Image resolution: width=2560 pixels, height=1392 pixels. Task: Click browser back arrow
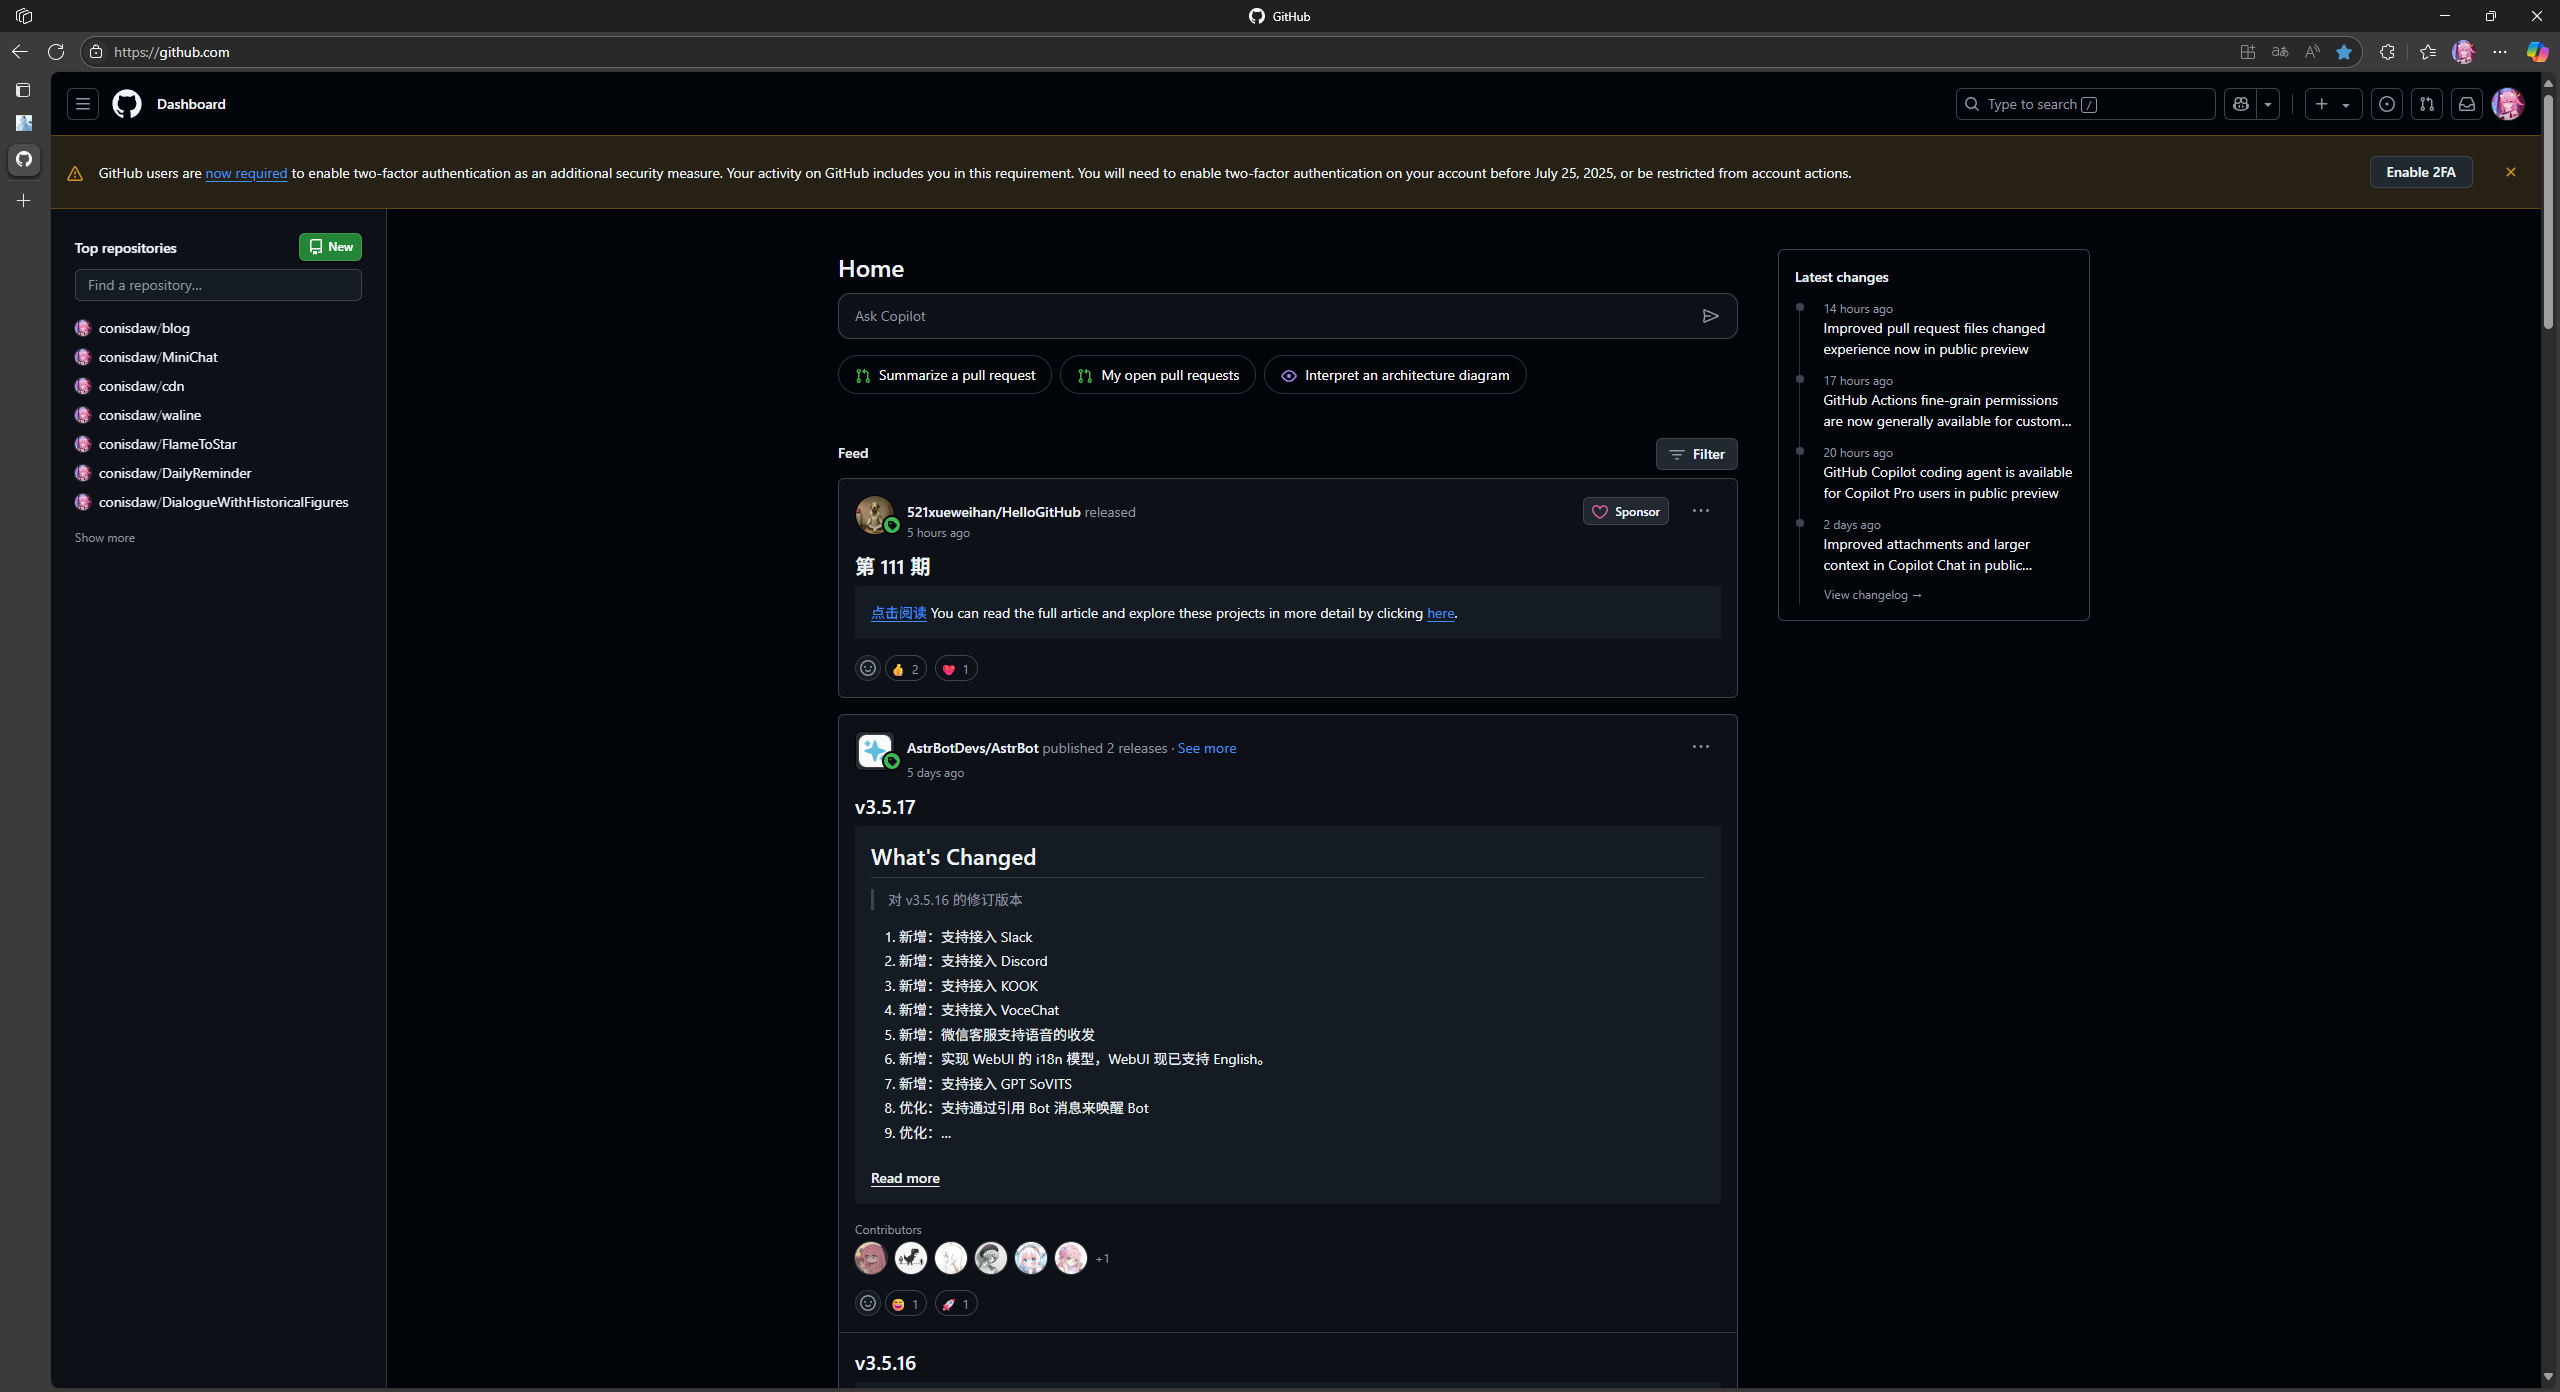click(x=20, y=52)
